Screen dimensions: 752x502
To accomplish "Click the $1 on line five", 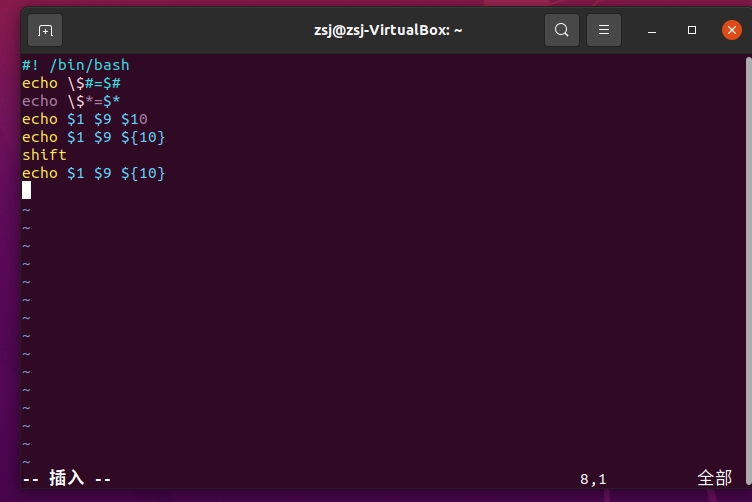I will pyautogui.click(x=76, y=137).
